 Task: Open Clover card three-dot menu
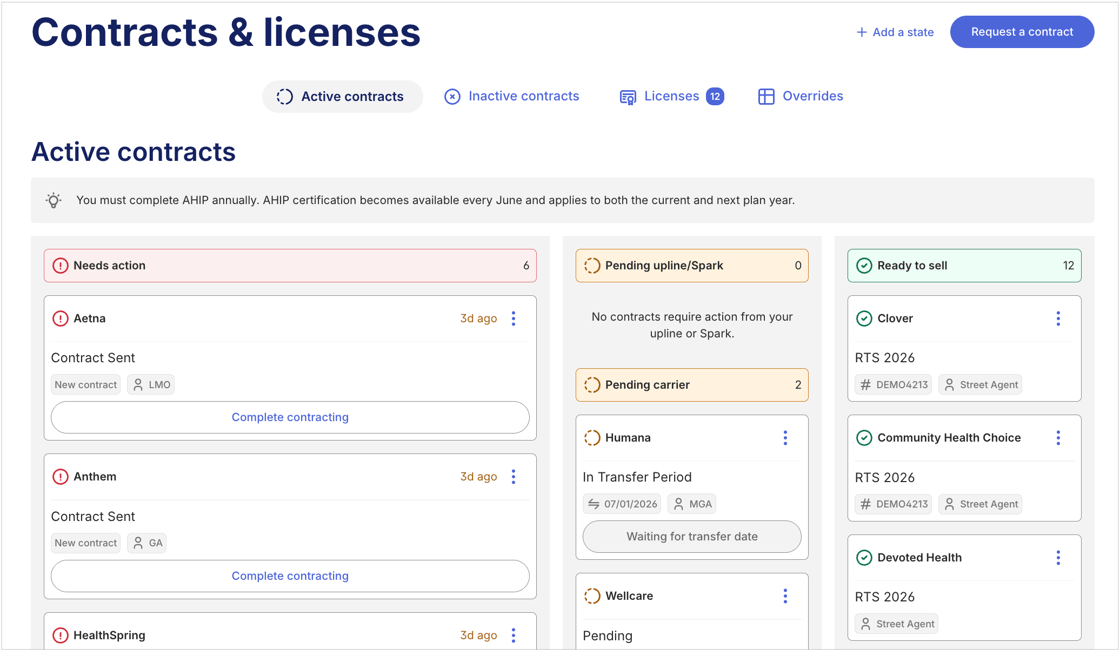(1058, 319)
